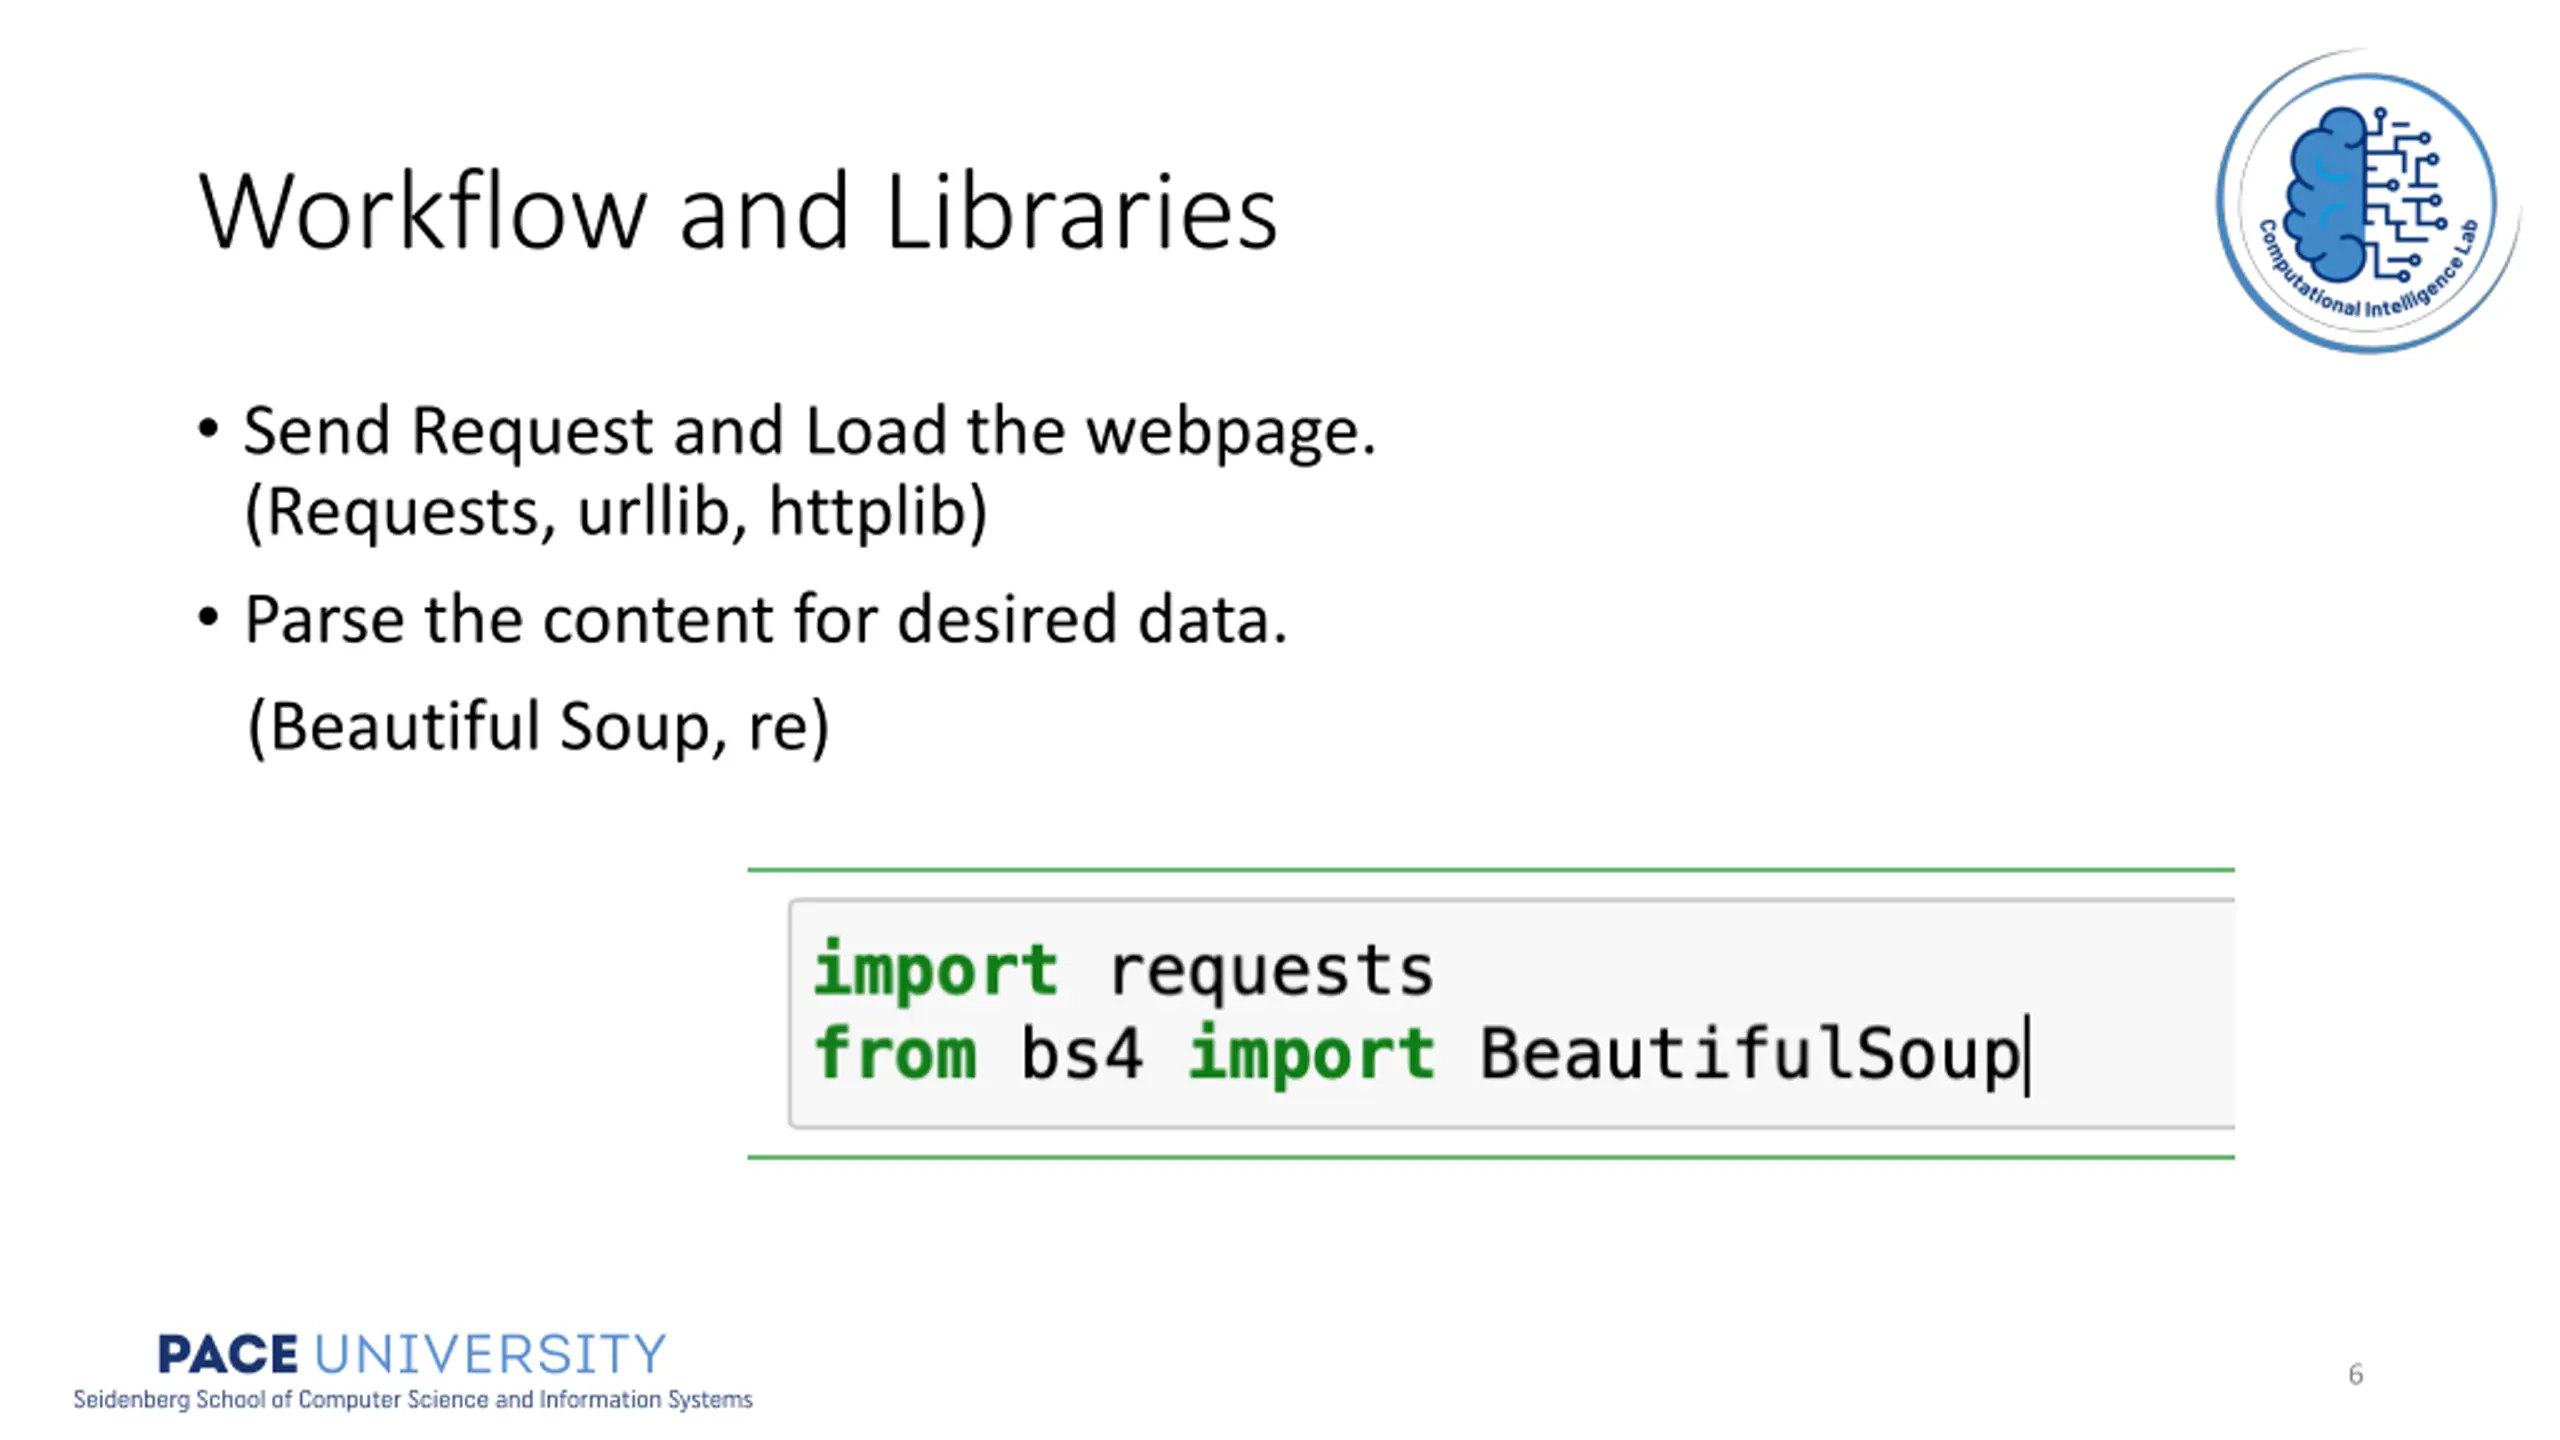The image size is (2560, 1440).
Task: Click the green from keyword in the code
Action: coord(896,1054)
